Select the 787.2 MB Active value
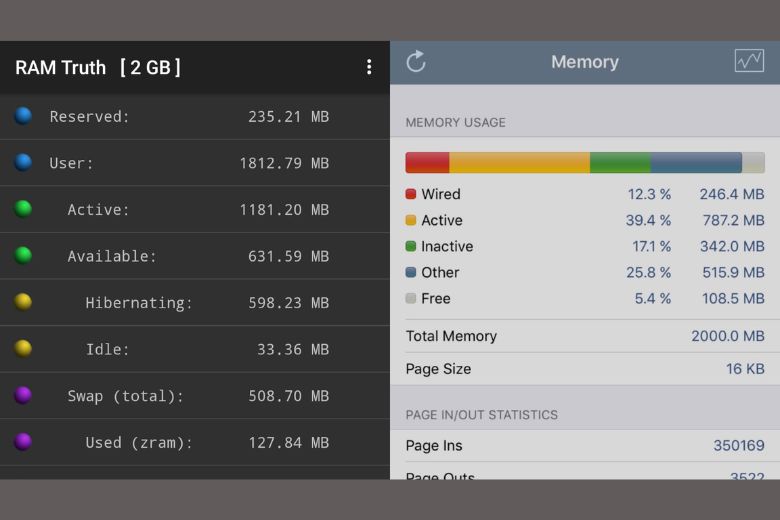 (x=733, y=220)
